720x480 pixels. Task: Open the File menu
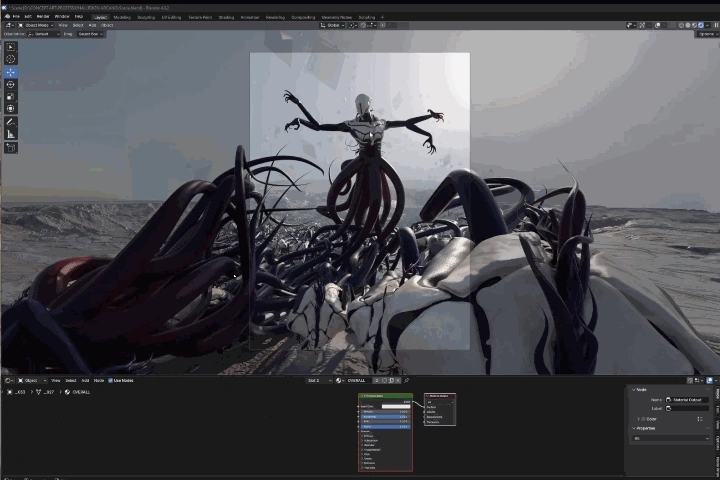[x=17, y=17]
